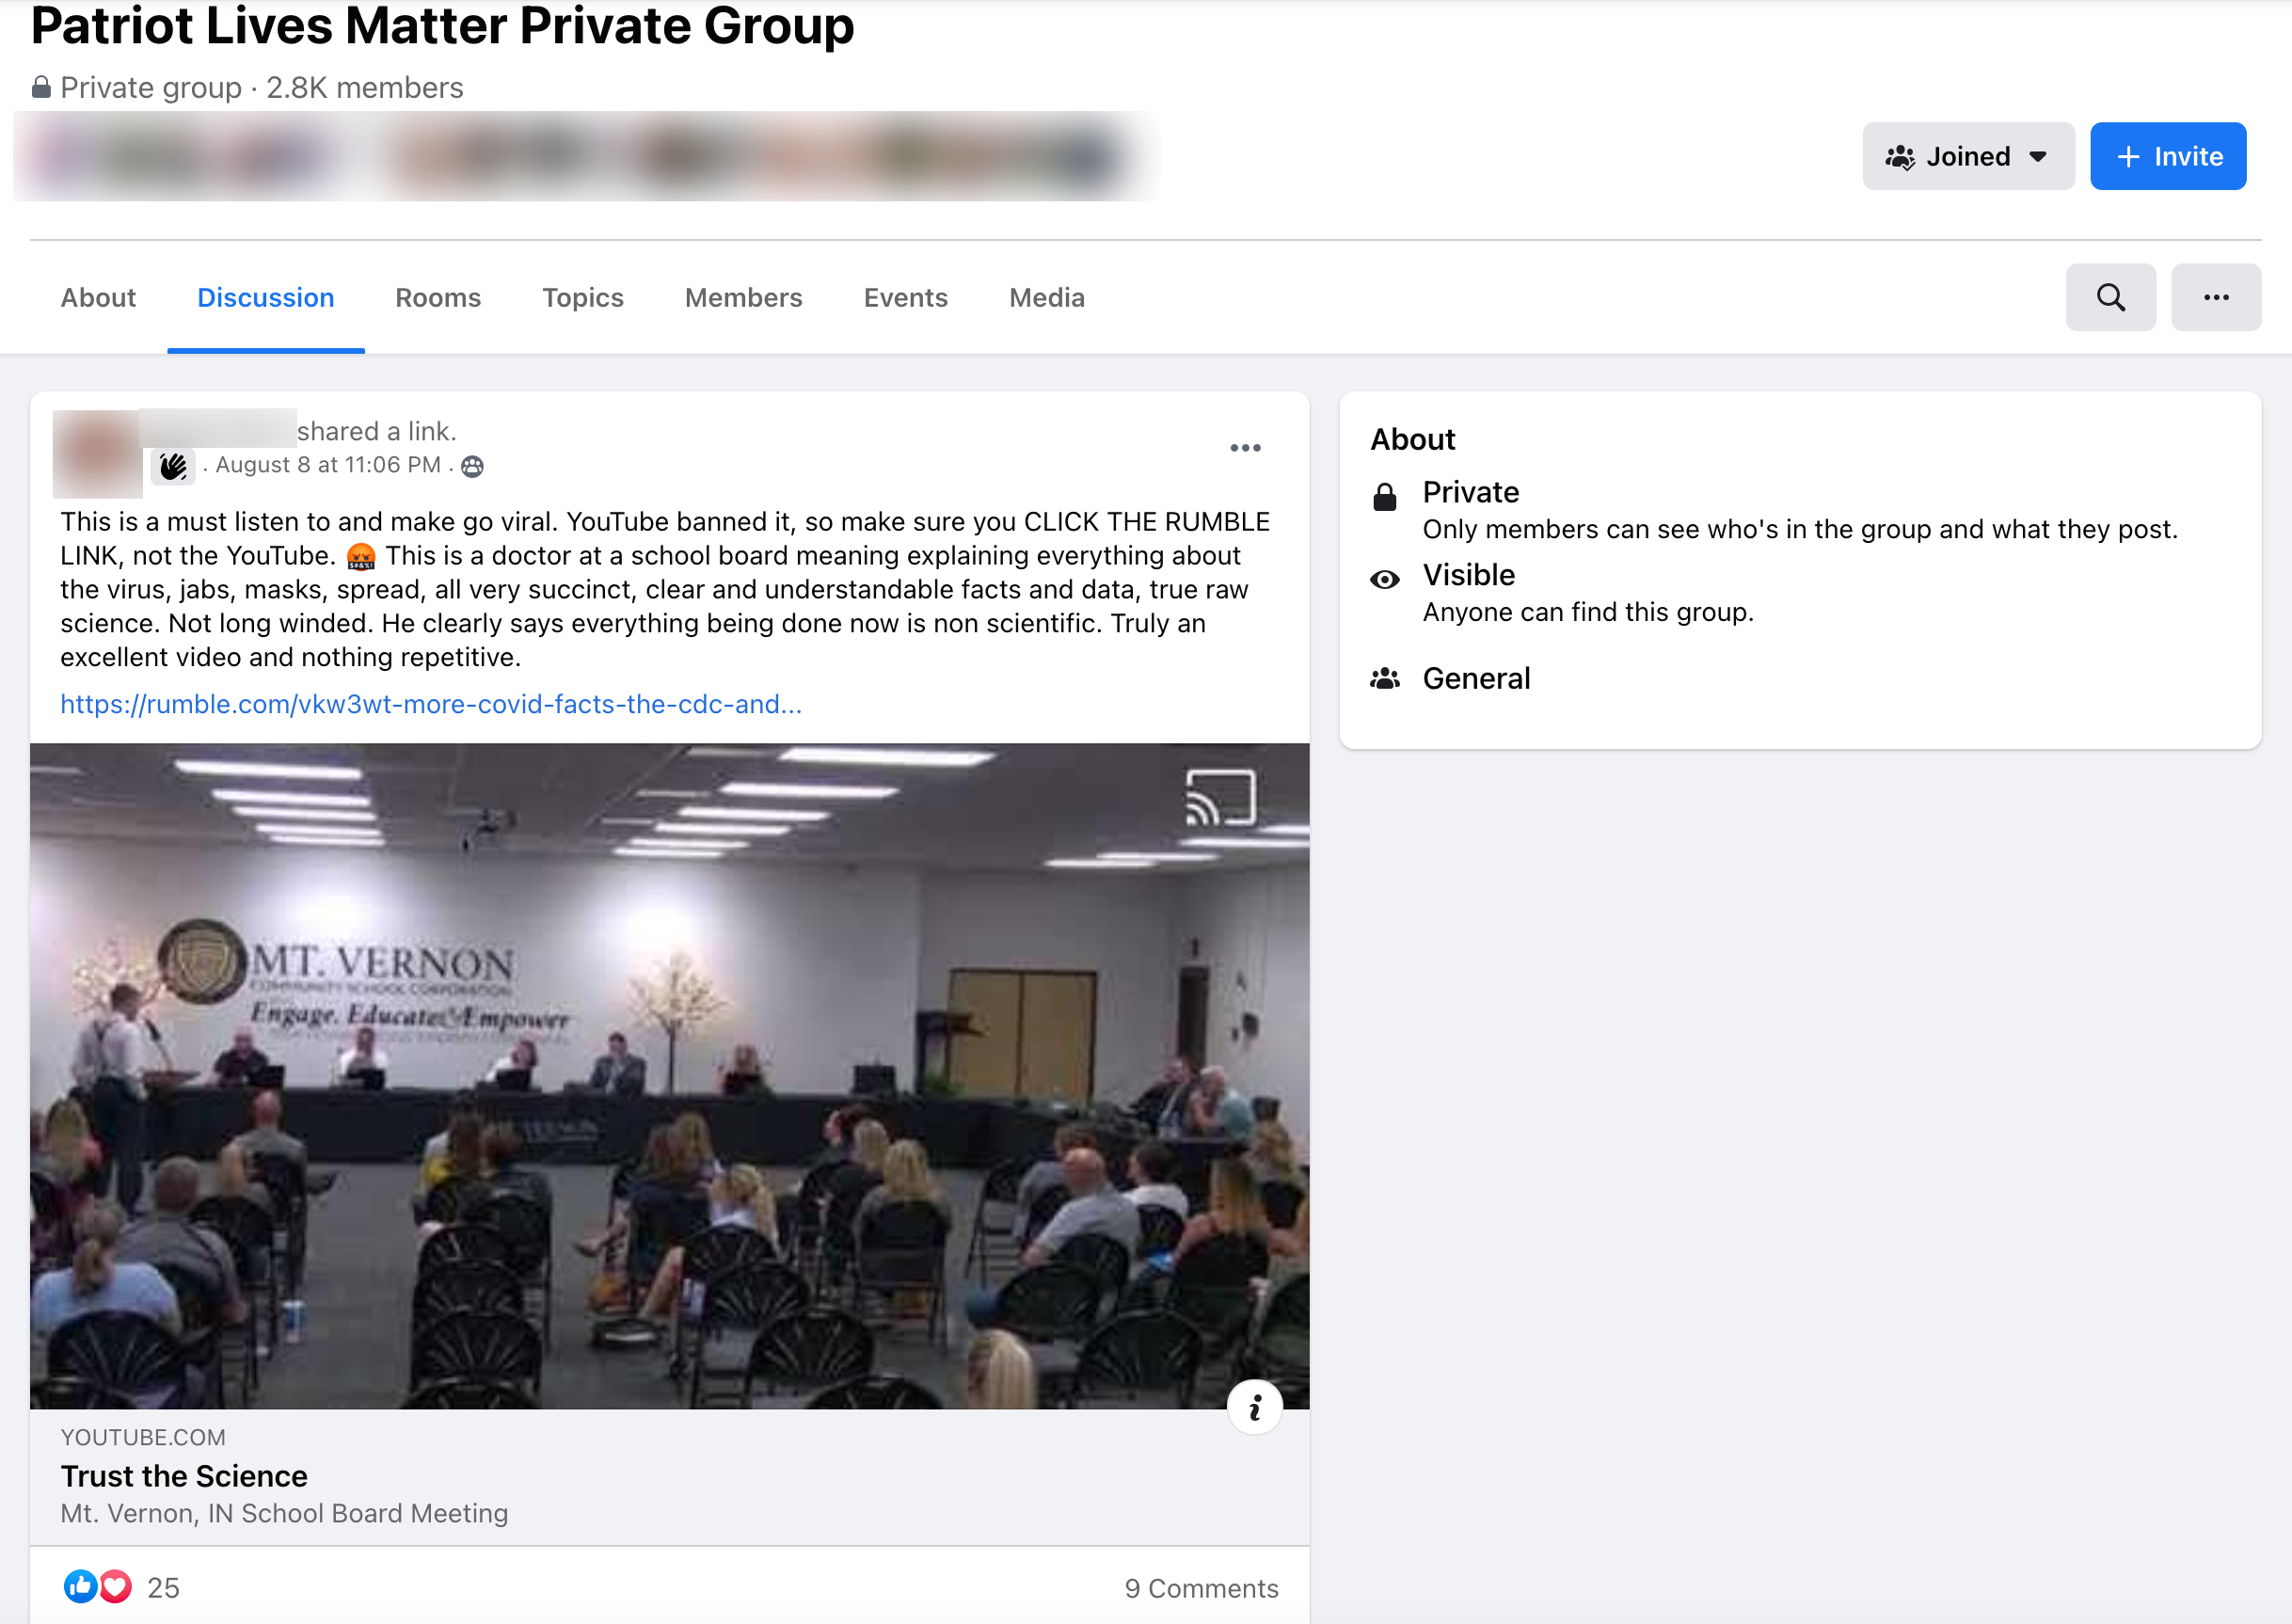Open the rumble.com video link
Image resolution: width=2292 pixels, height=1624 pixels.
431,704
